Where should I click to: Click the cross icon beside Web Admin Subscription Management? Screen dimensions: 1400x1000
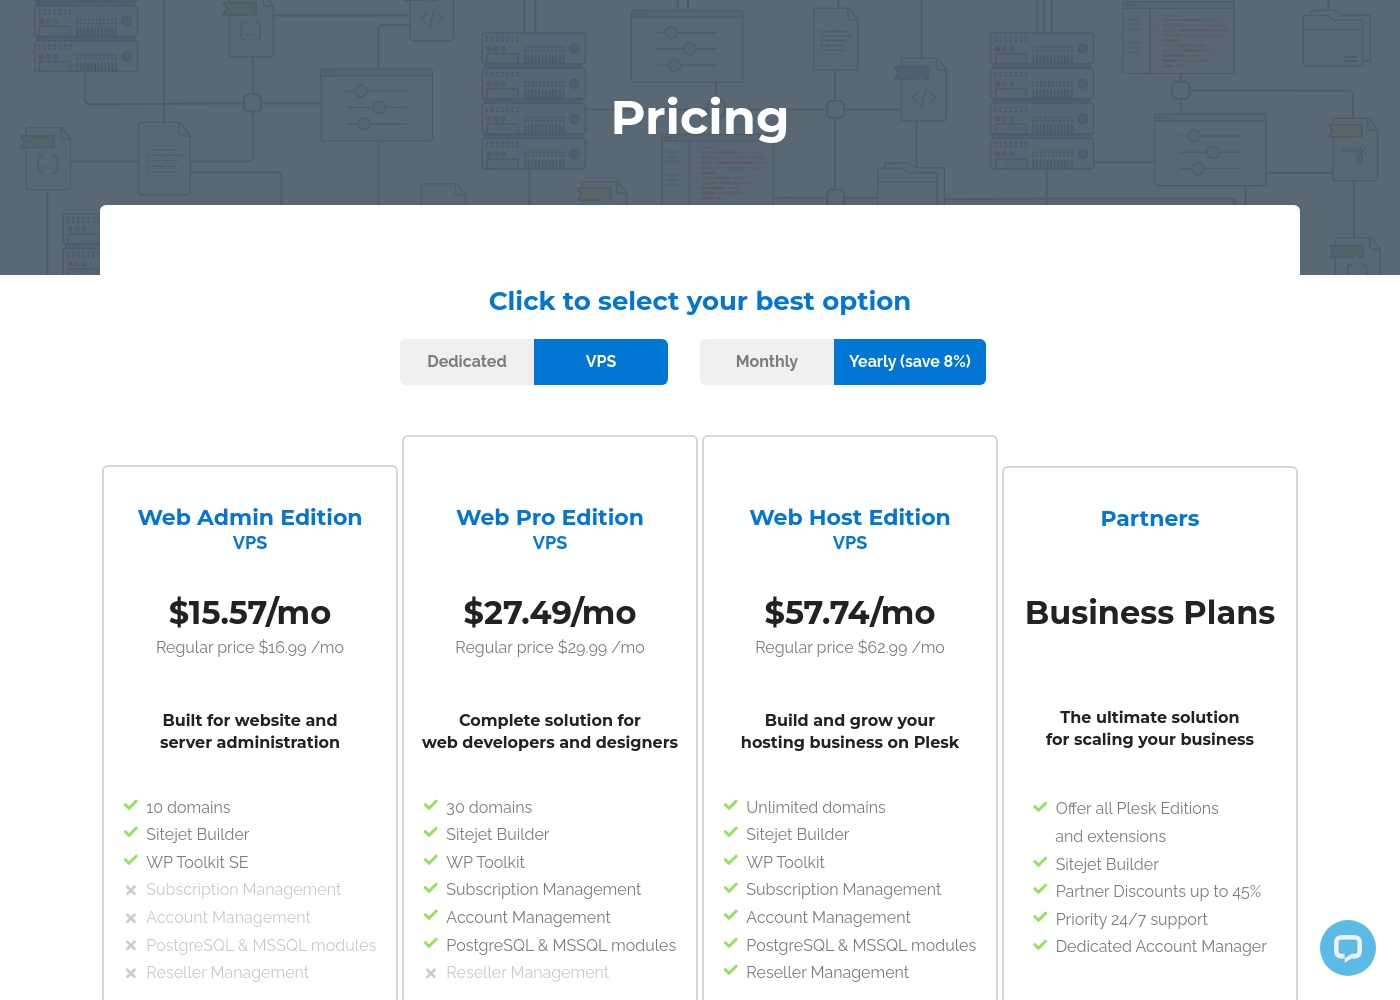coord(131,890)
